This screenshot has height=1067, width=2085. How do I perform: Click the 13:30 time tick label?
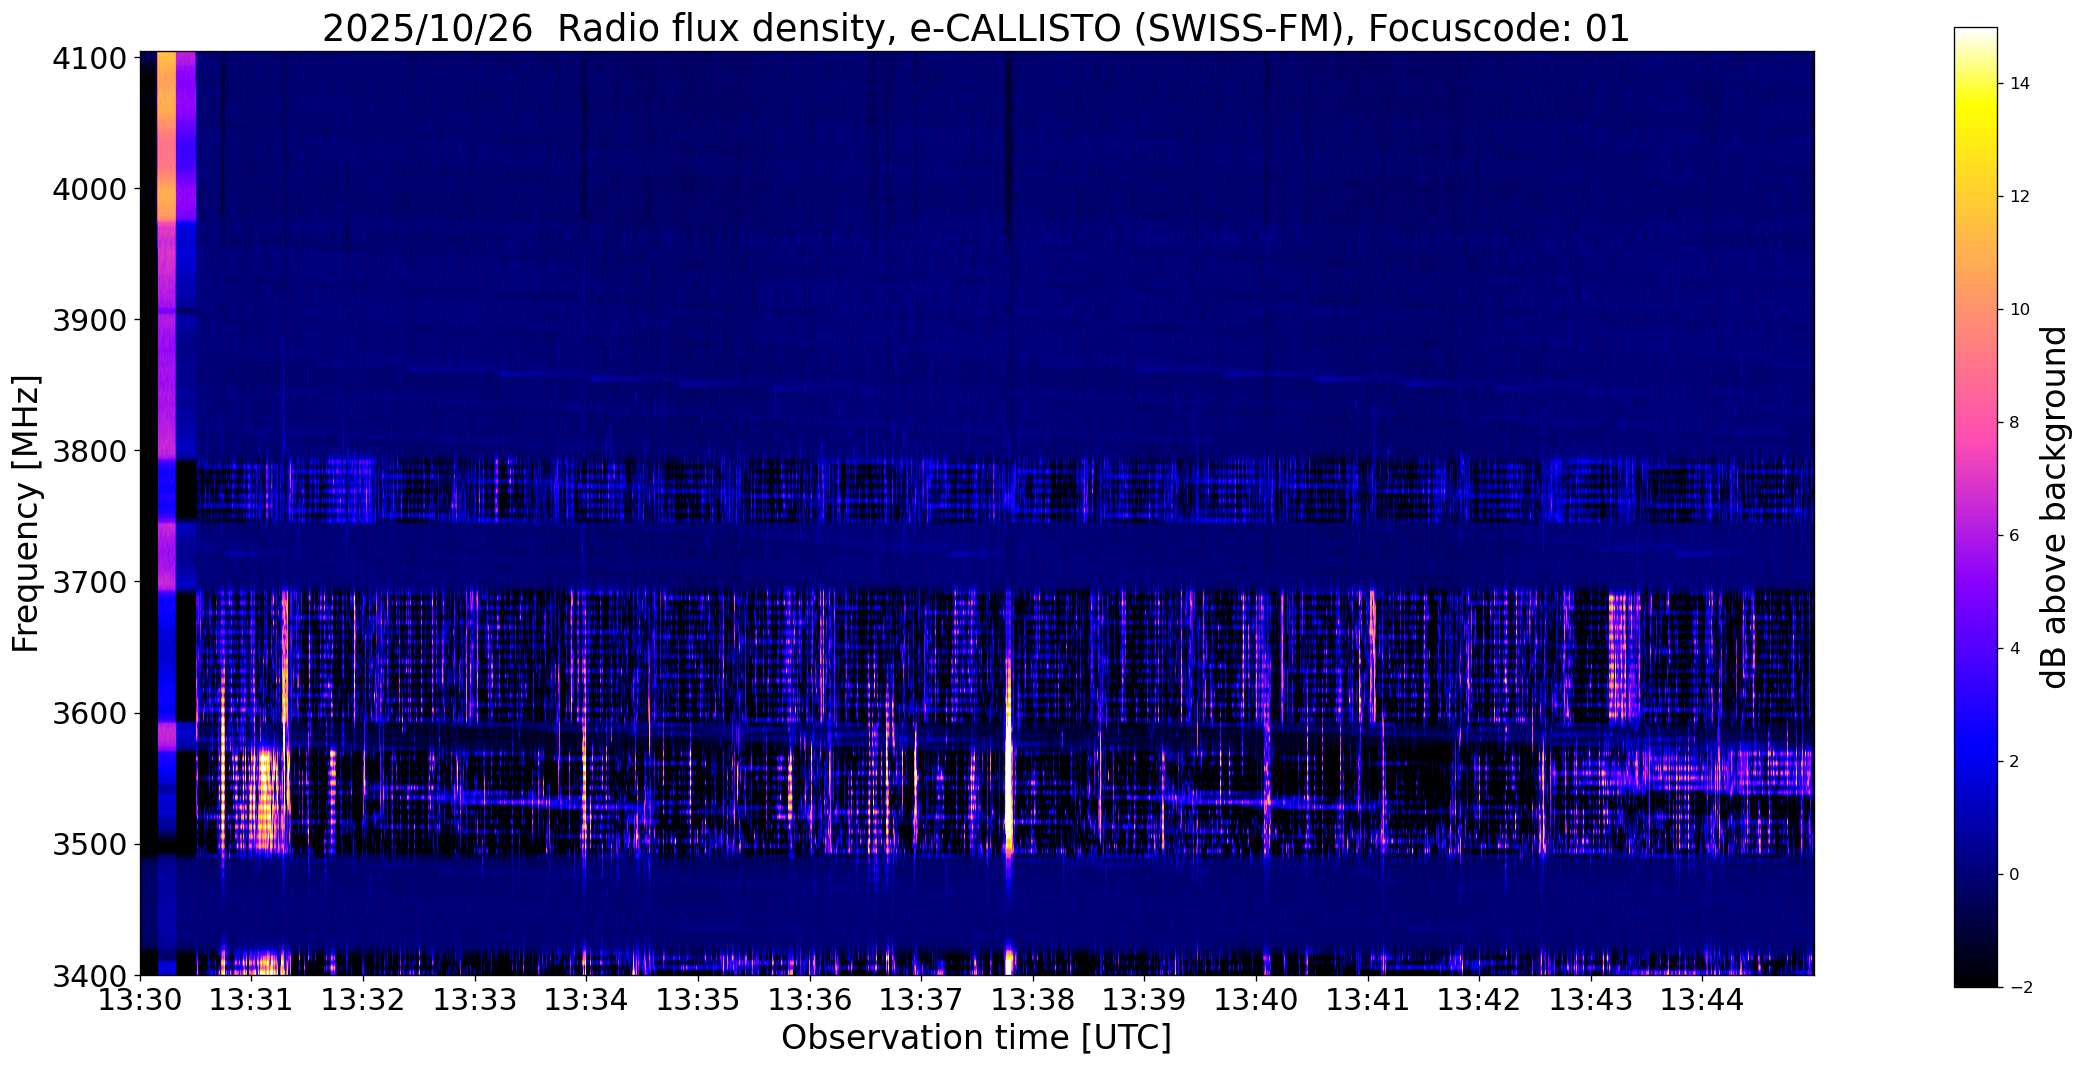pyautogui.click(x=140, y=1000)
